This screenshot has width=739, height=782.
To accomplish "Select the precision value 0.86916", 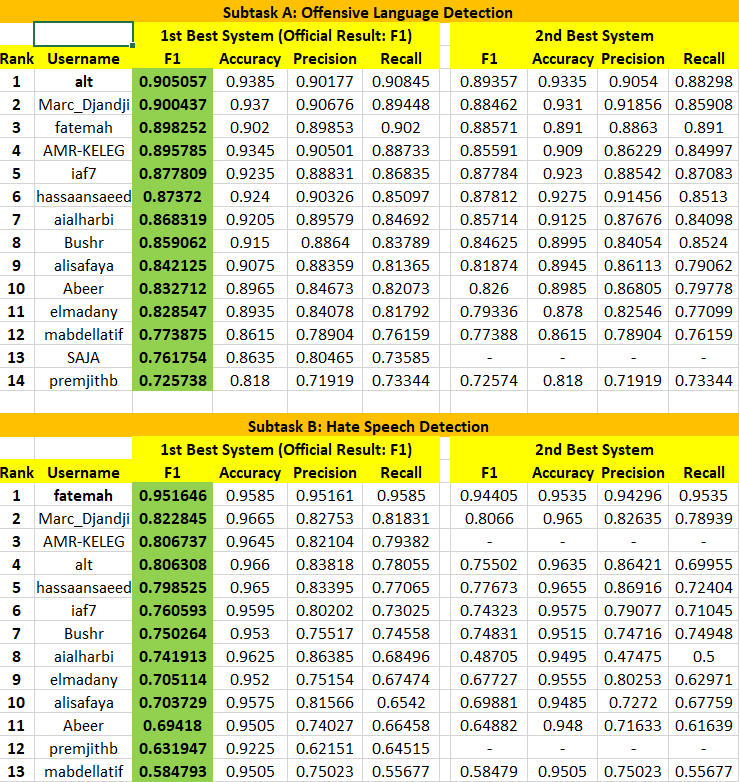I will point(632,587).
